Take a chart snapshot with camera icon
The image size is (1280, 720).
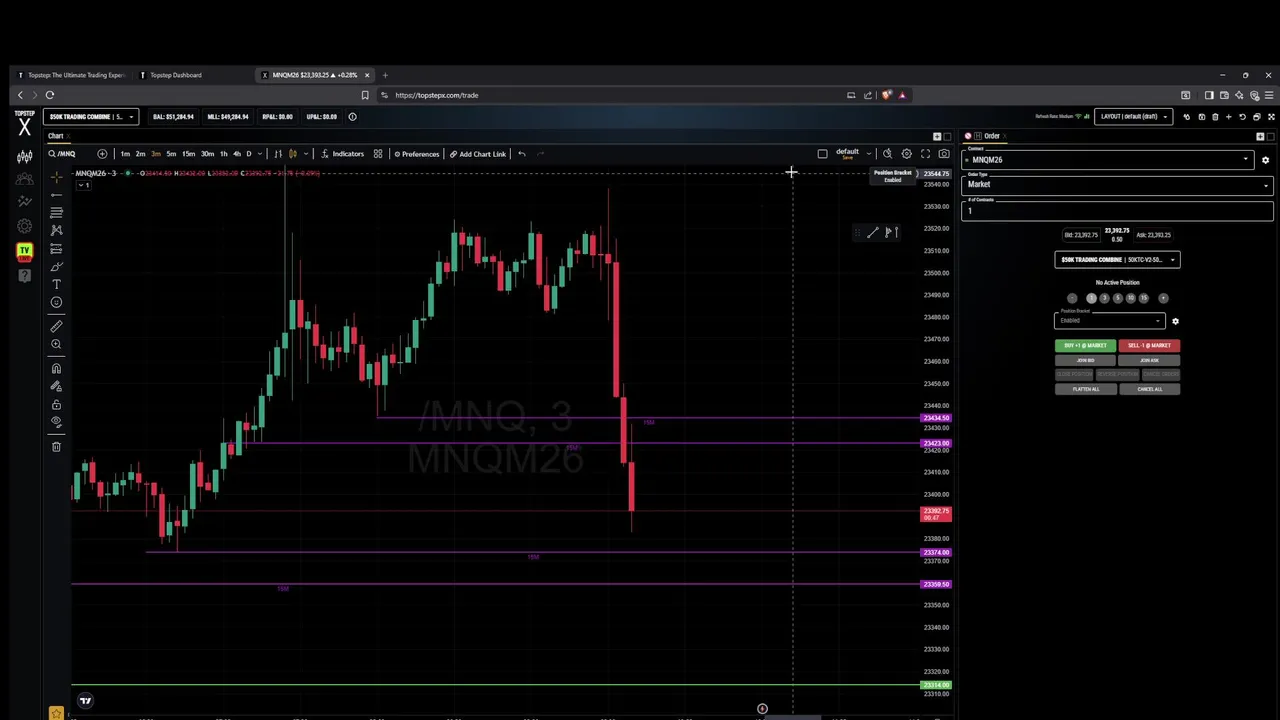click(944, 154)
